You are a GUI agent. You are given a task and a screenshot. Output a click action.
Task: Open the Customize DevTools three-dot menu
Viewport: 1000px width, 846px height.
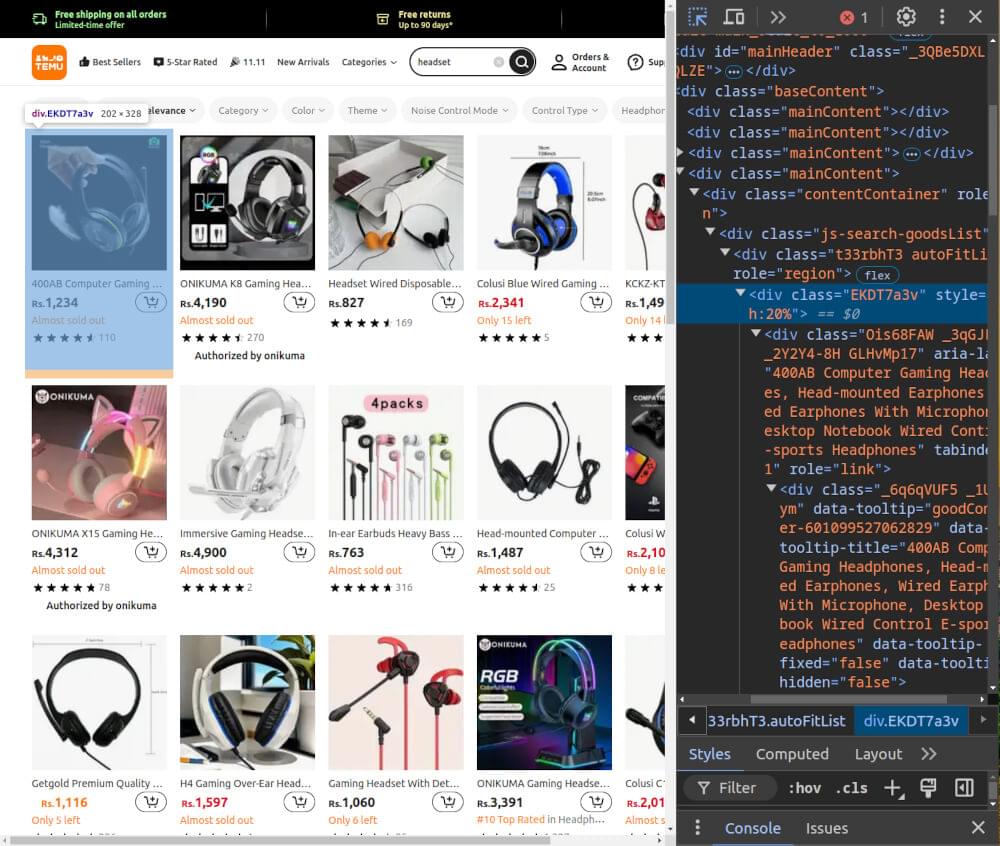click(943, 17)
